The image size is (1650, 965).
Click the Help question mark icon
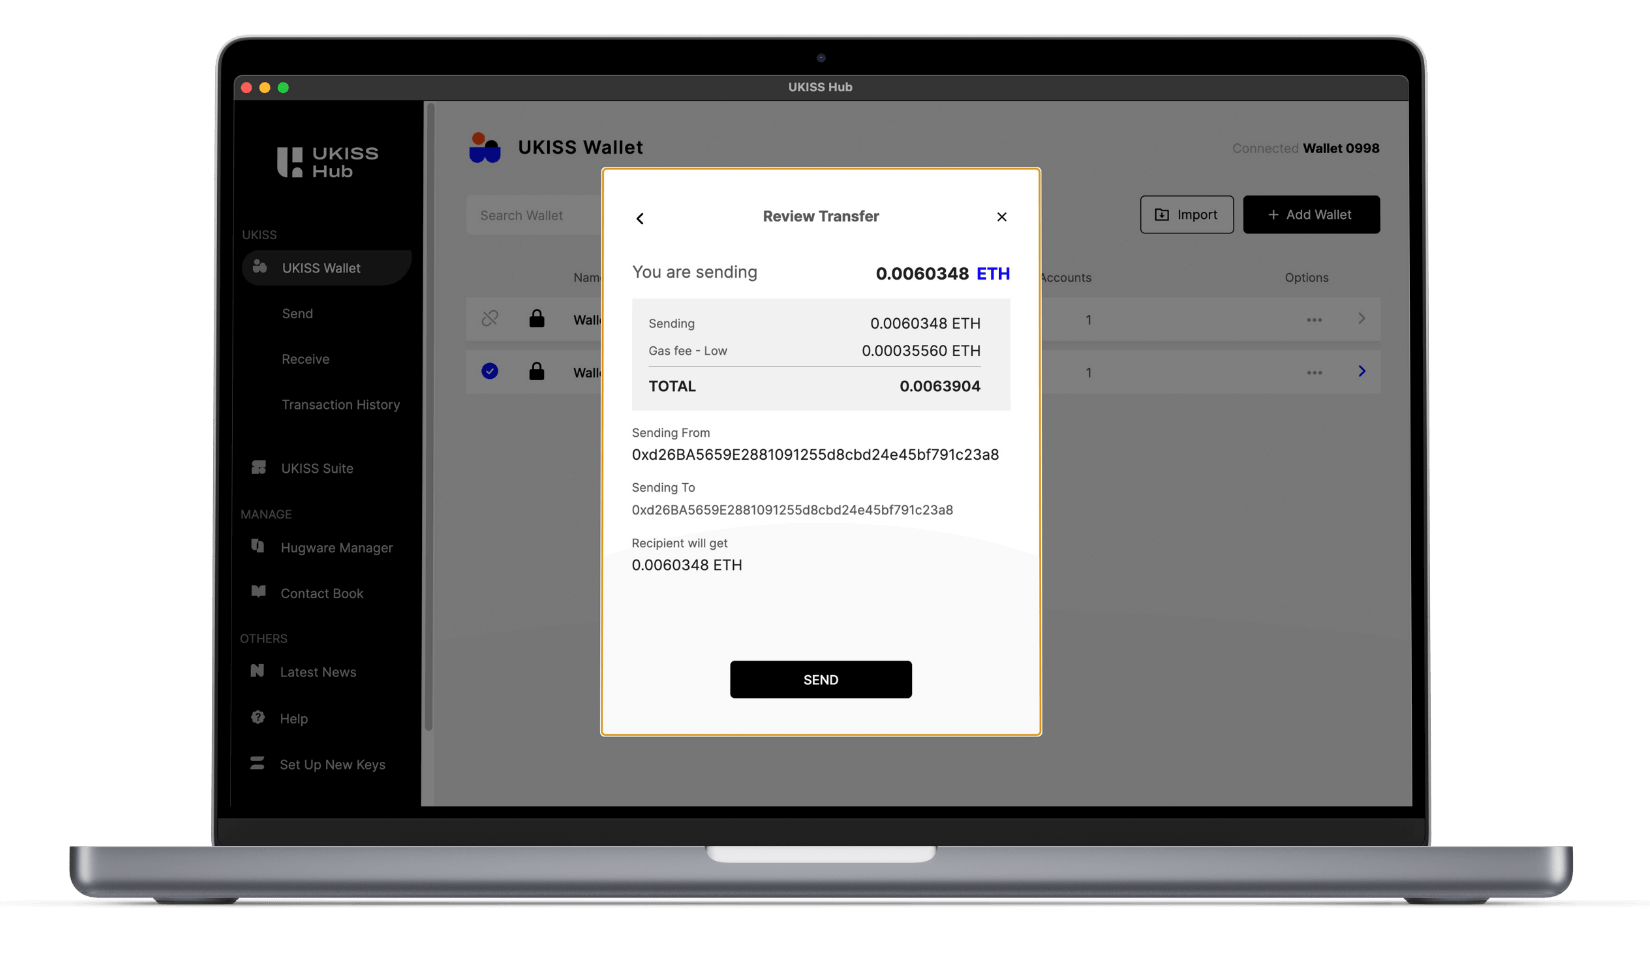[258, 717]
